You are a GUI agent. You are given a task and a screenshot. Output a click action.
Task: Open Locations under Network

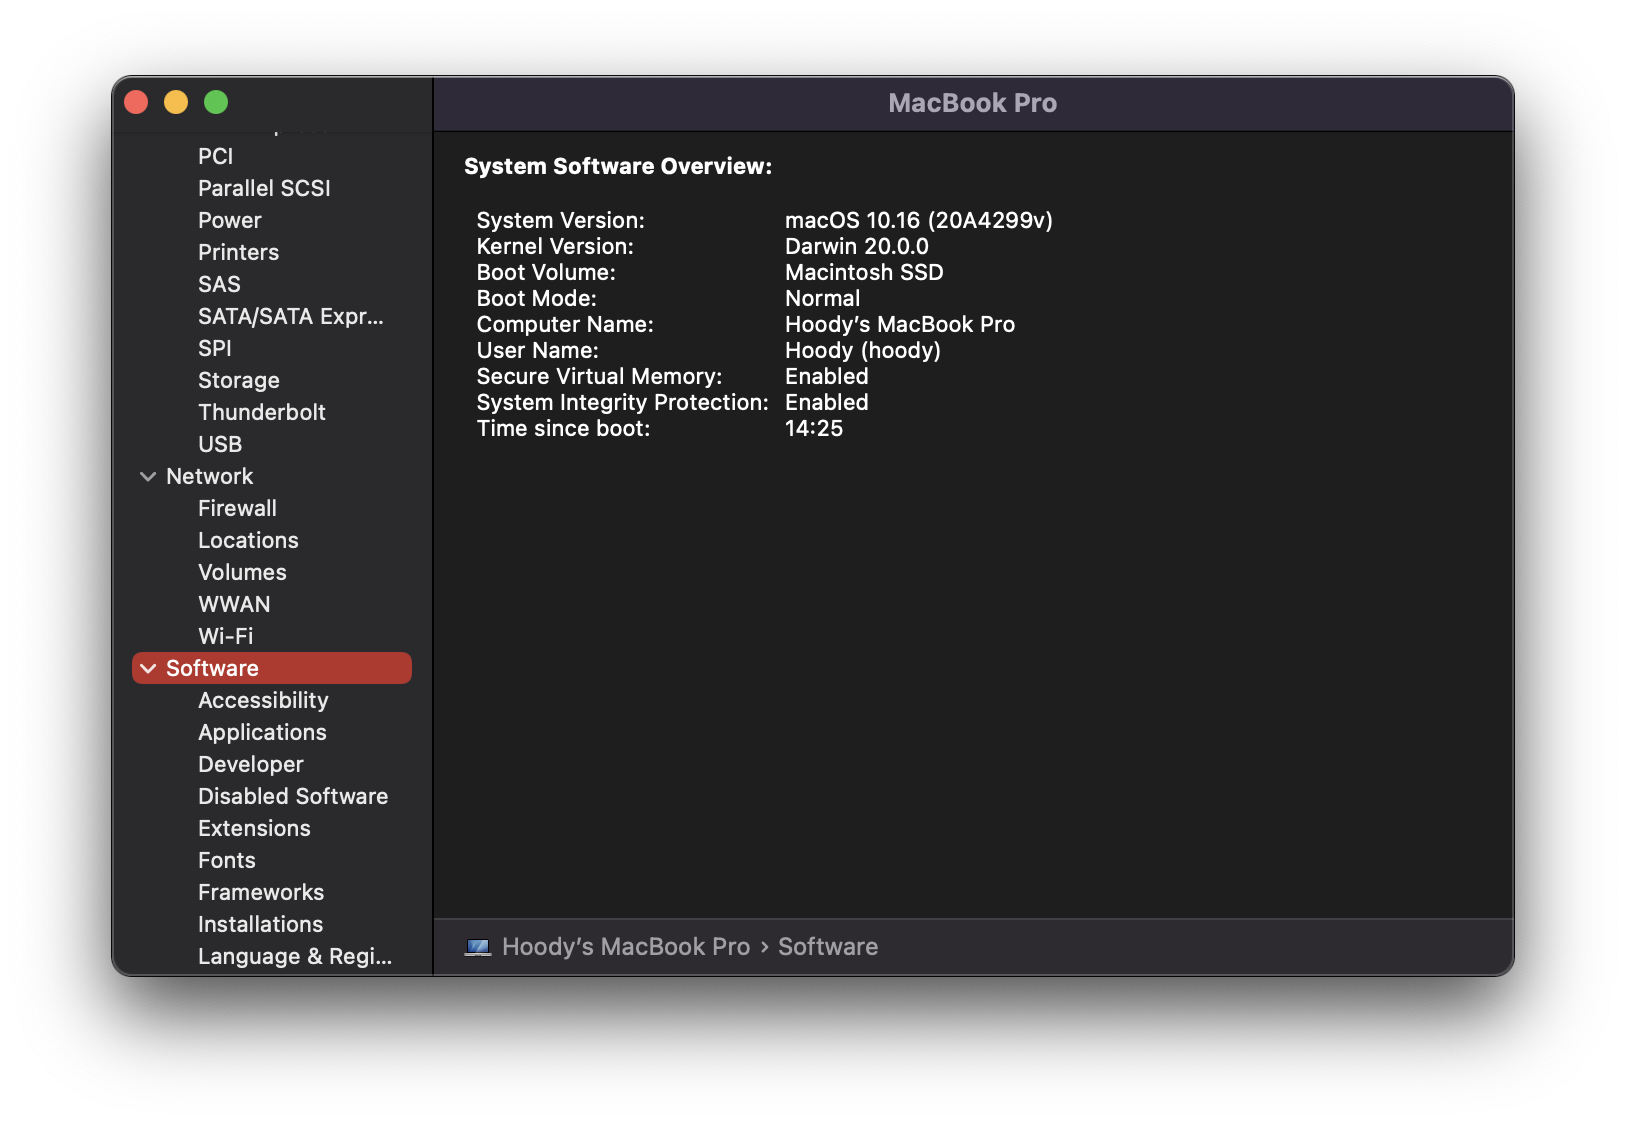tap(248, 540)
